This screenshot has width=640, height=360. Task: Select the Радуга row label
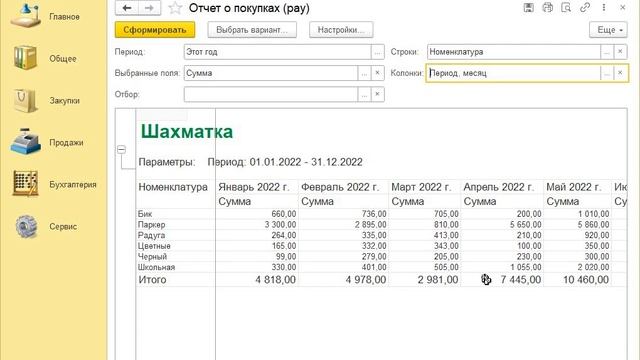pos(151,235)
